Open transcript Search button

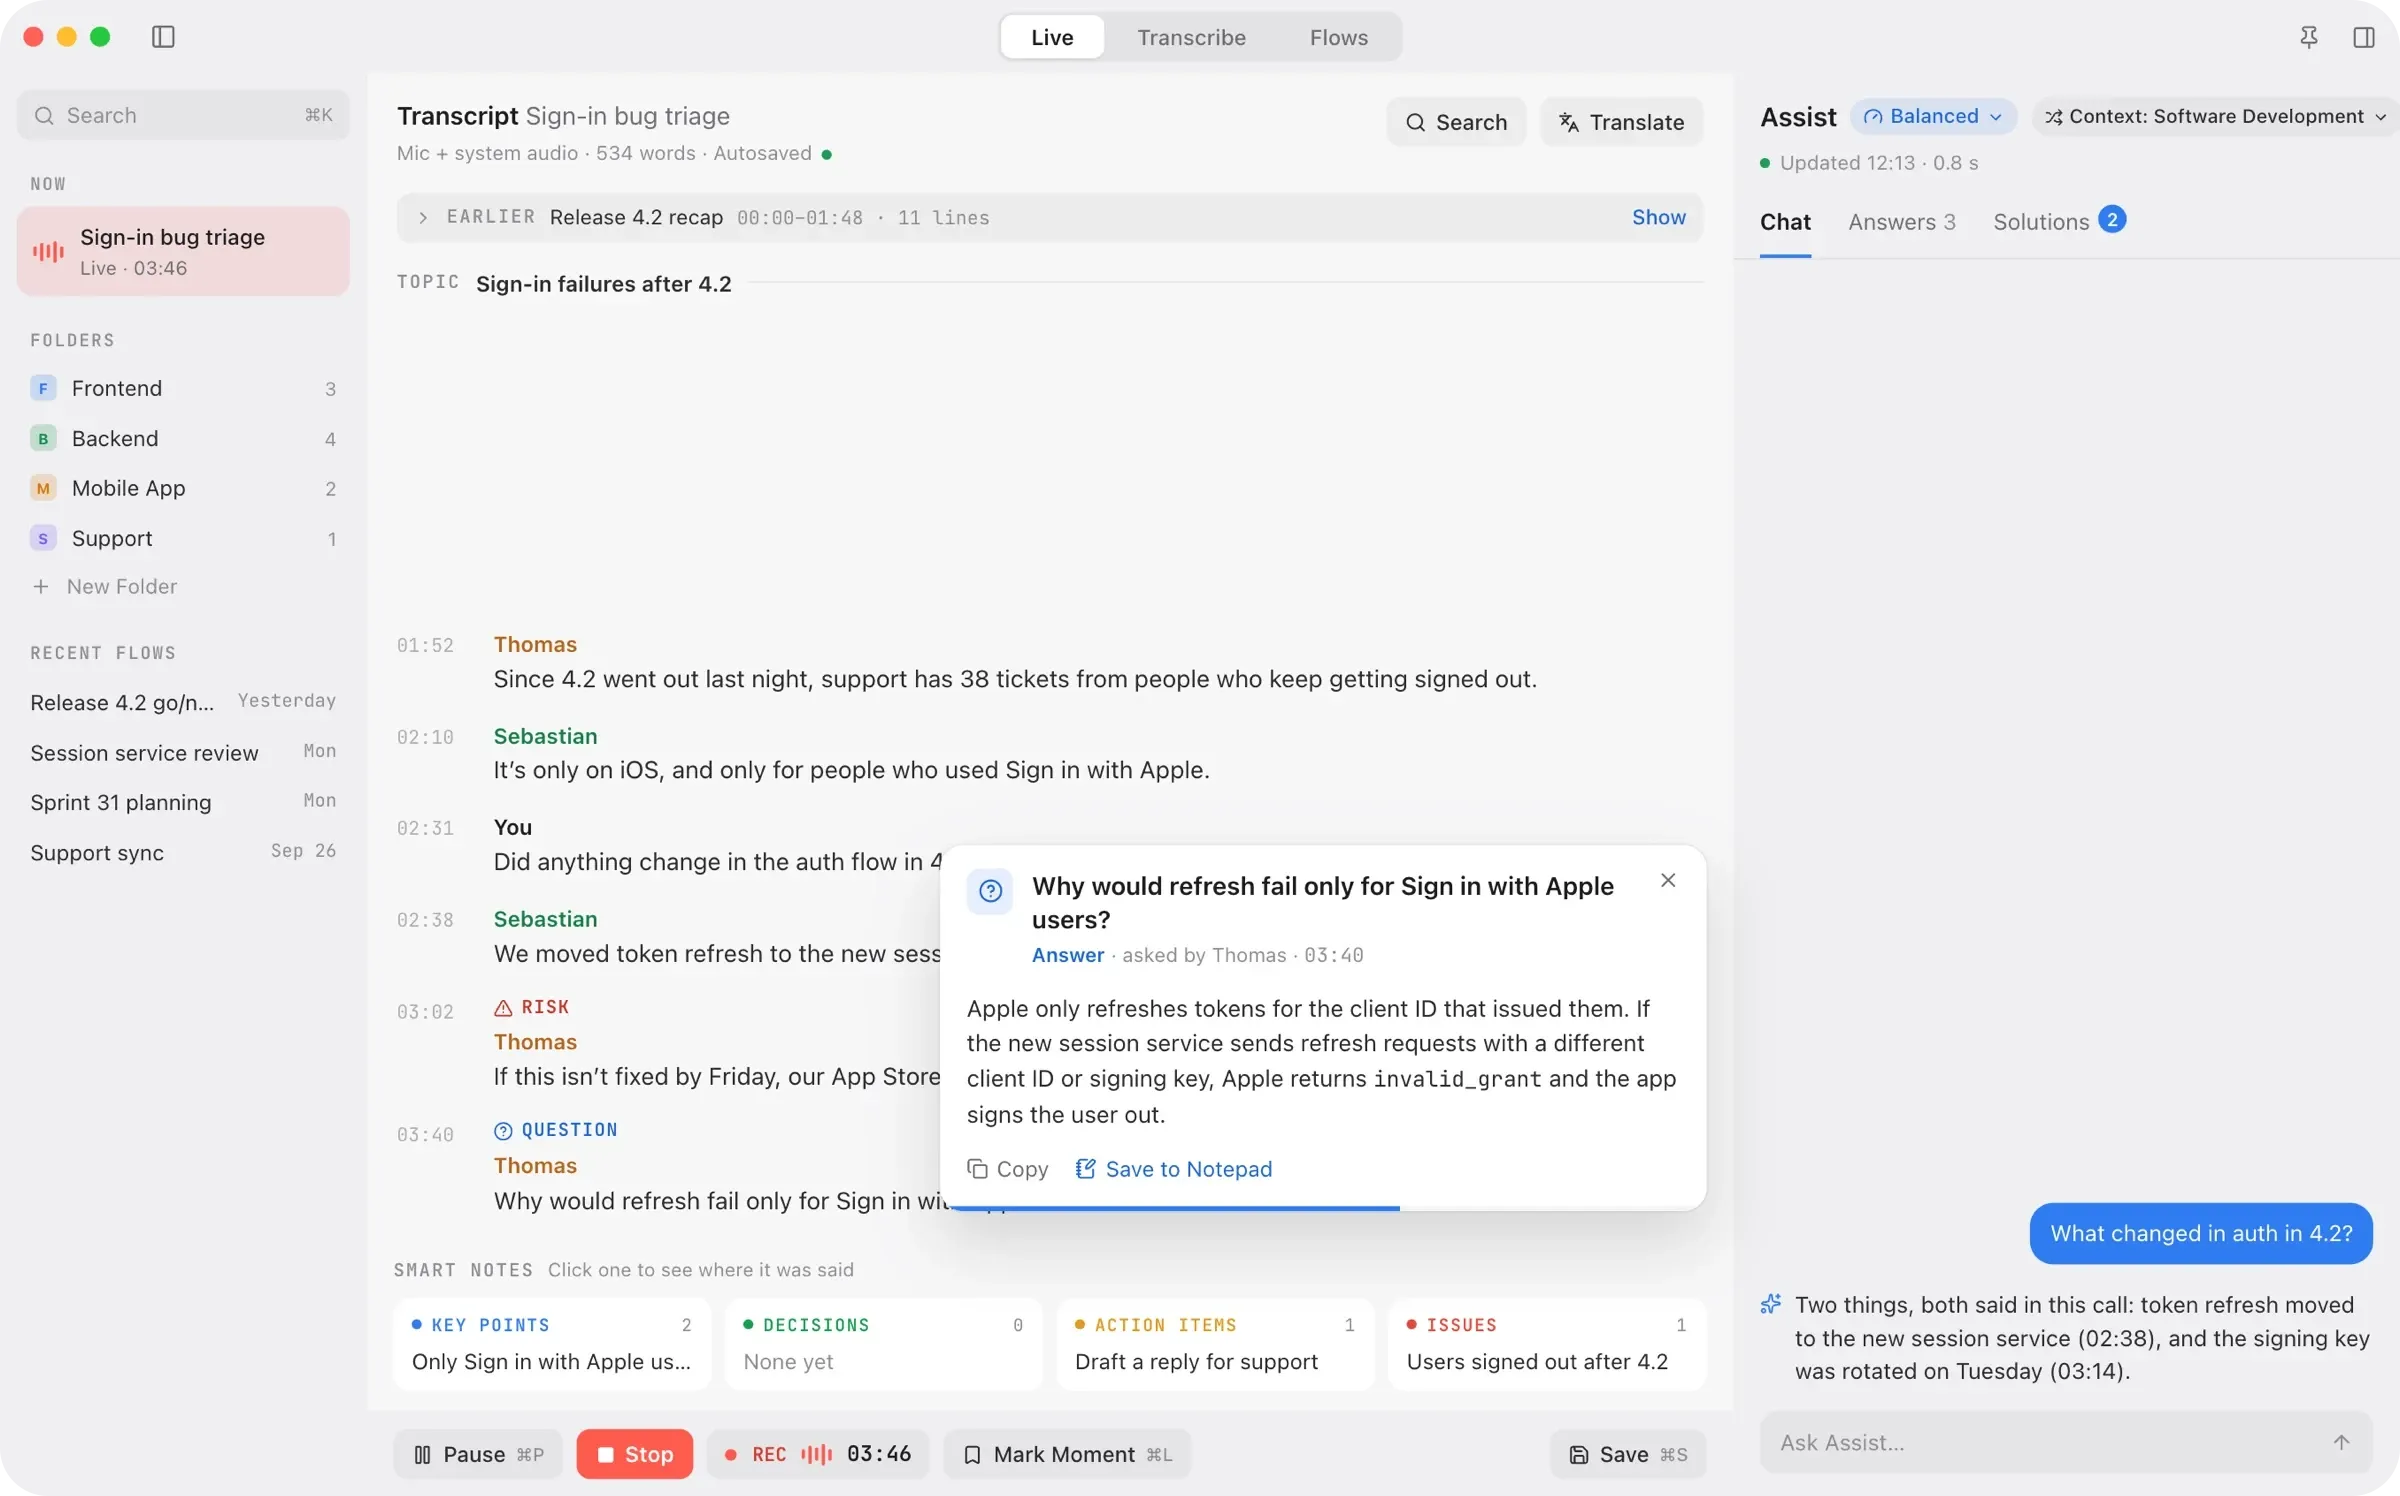(1456, 122)
